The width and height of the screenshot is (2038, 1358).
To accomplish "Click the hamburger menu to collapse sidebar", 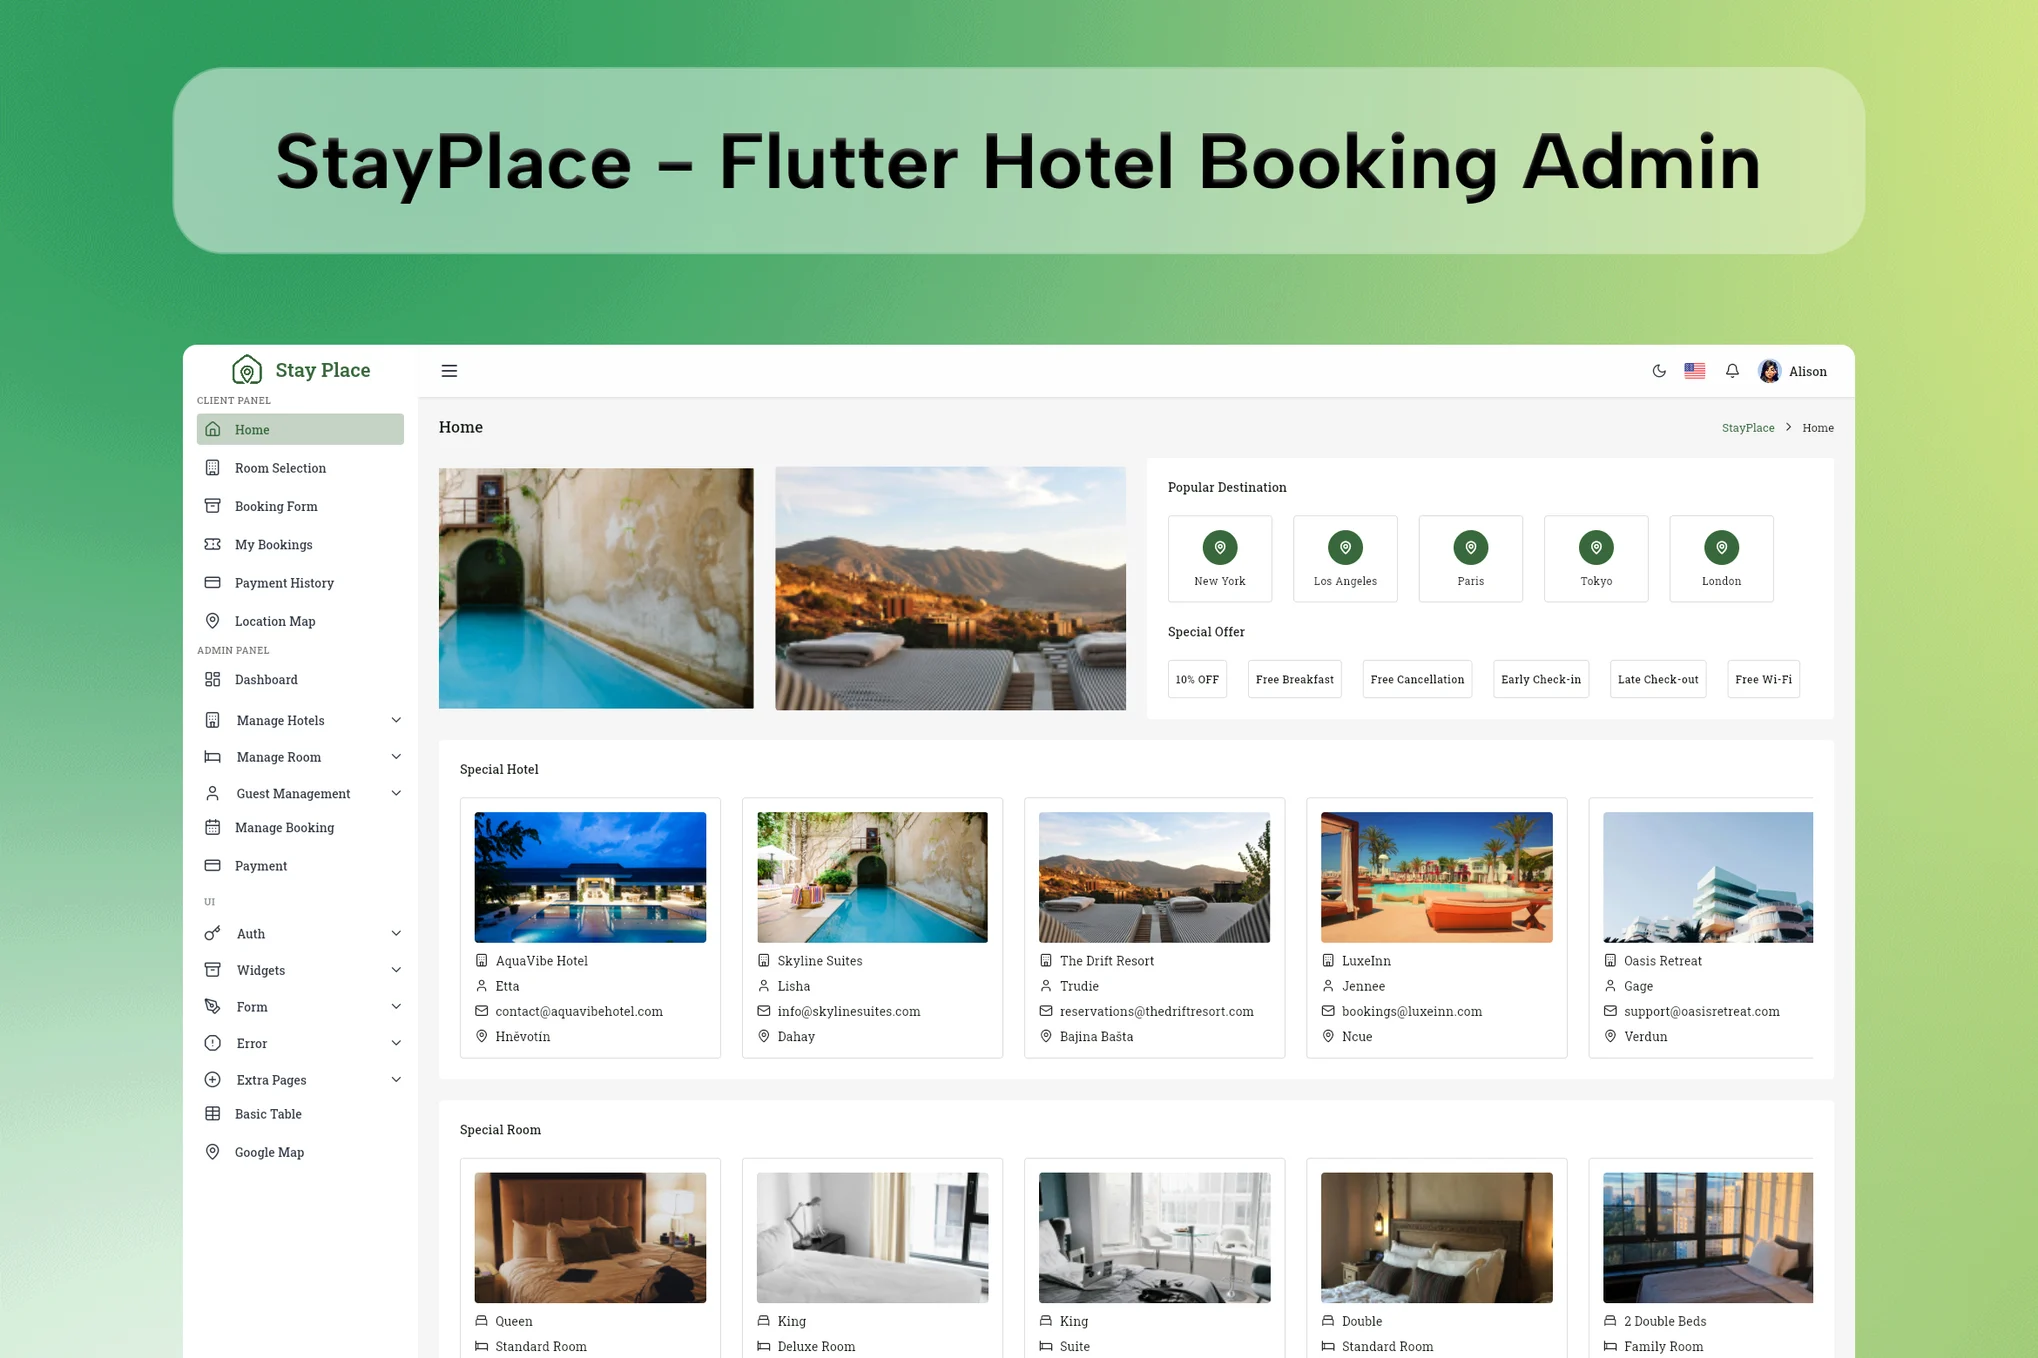I will point(449,370).
